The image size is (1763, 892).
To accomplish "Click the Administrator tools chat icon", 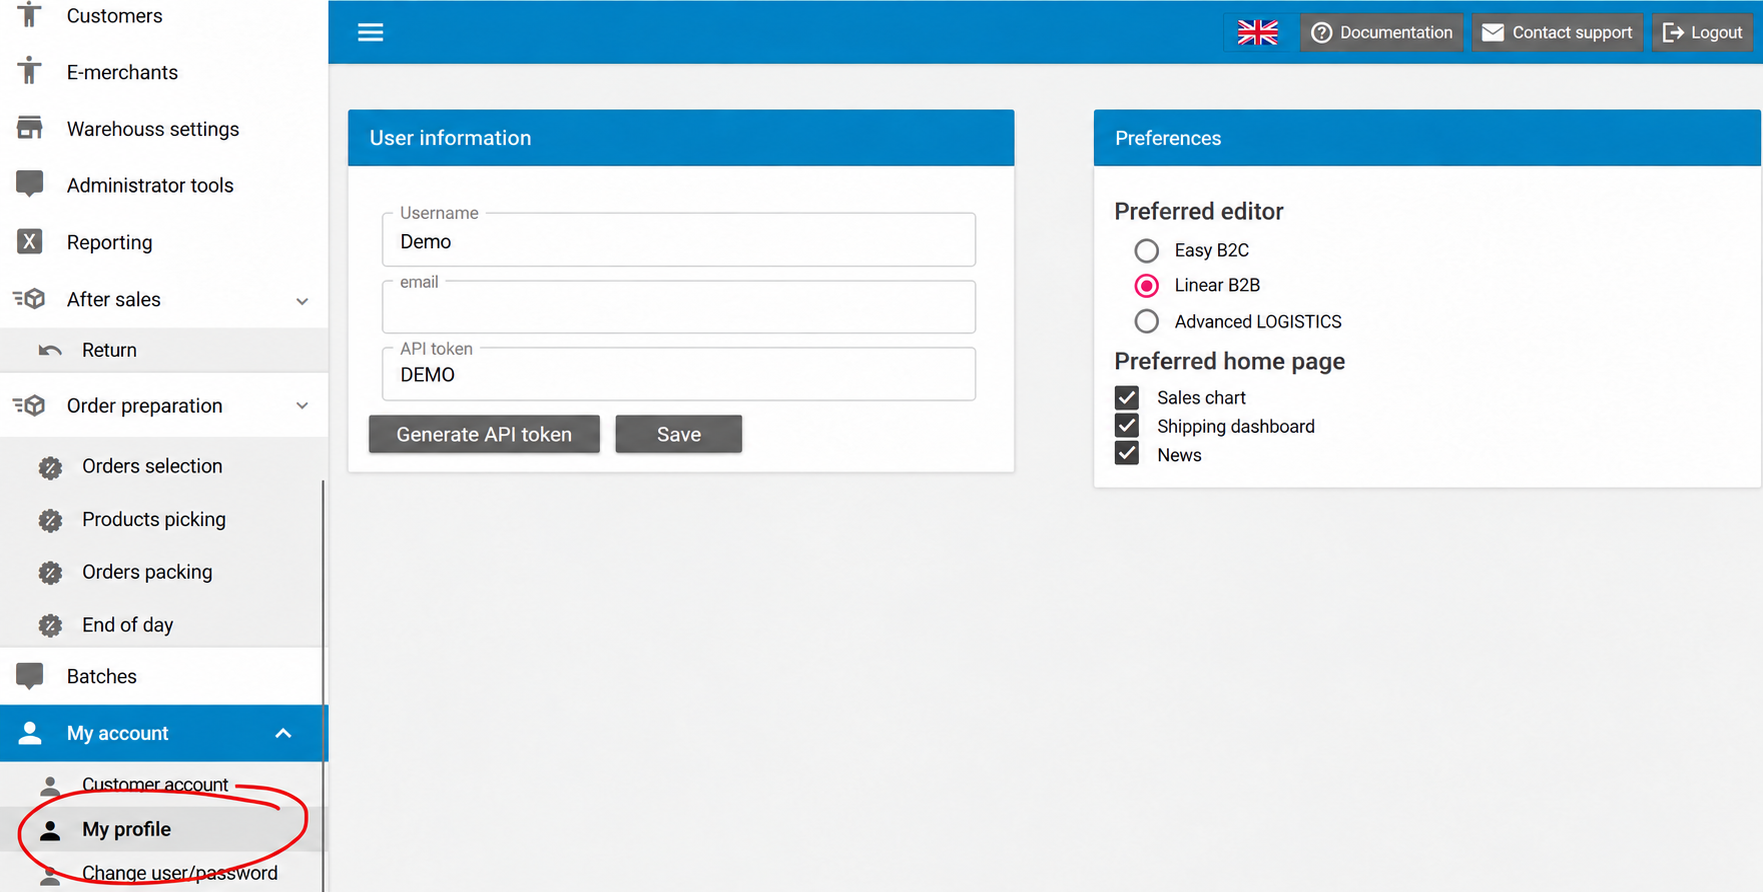I will (30, 184).
